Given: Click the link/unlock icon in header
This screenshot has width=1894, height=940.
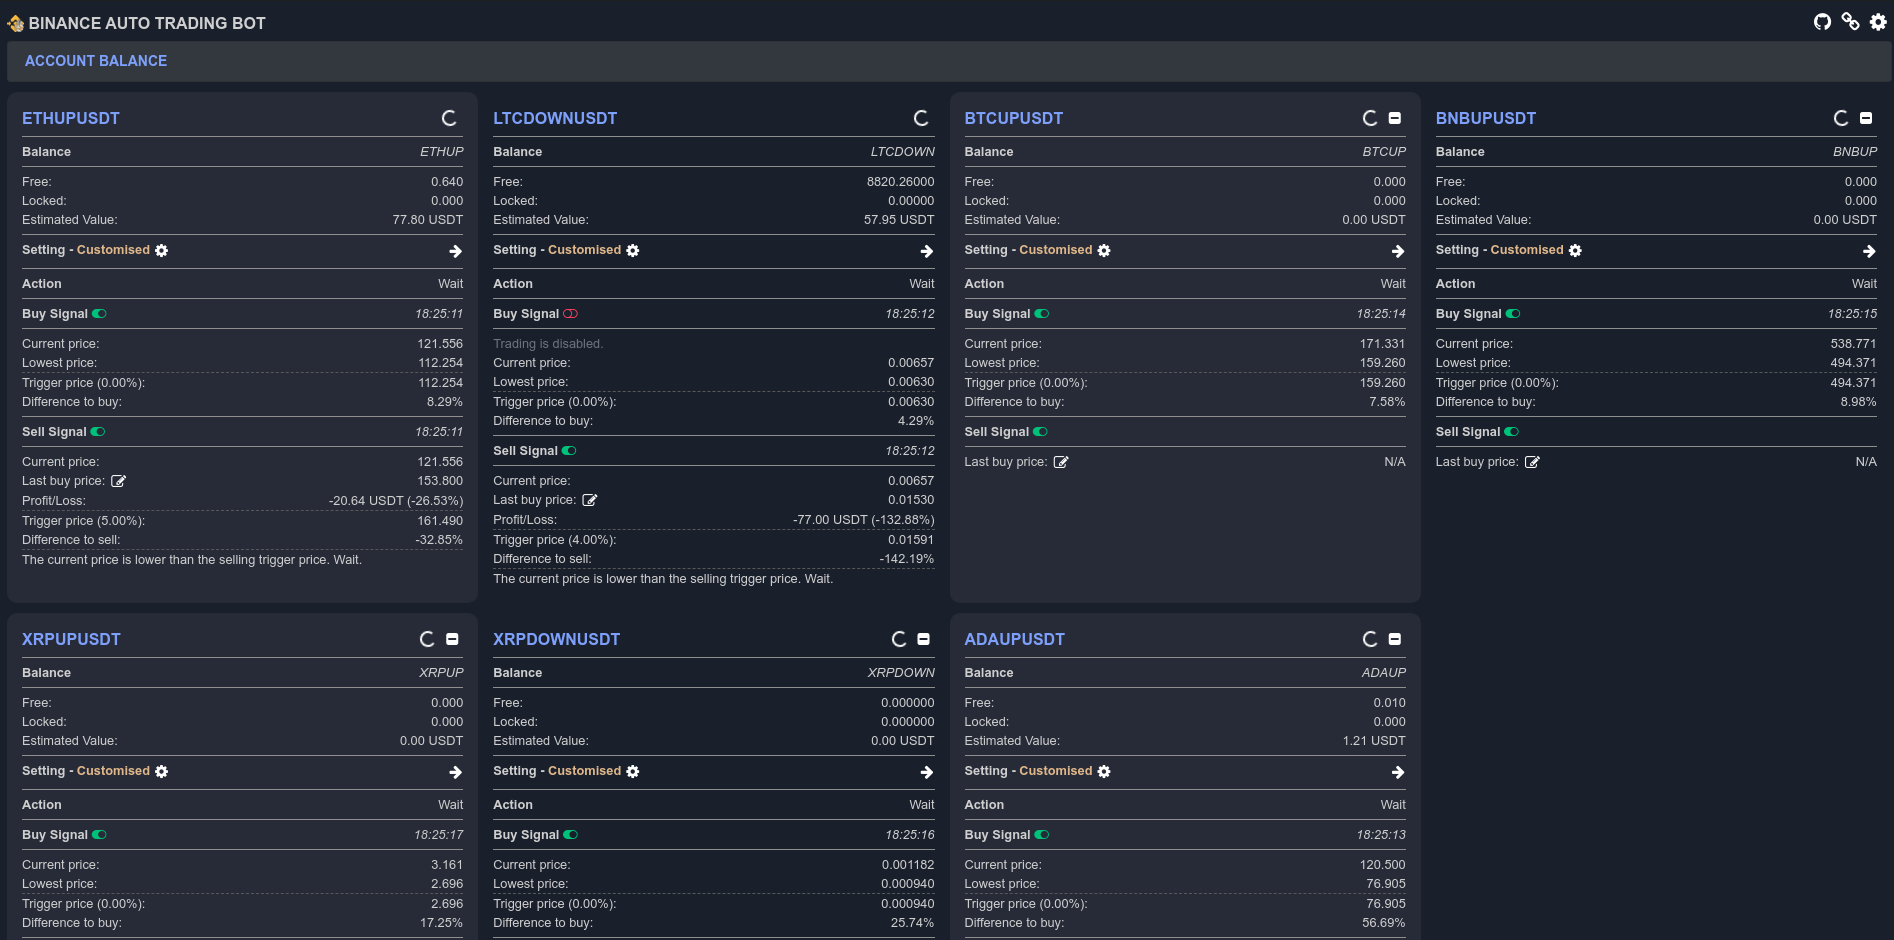Looking at the screenshot, I should pyautogui.click(x=1850, y=22).
